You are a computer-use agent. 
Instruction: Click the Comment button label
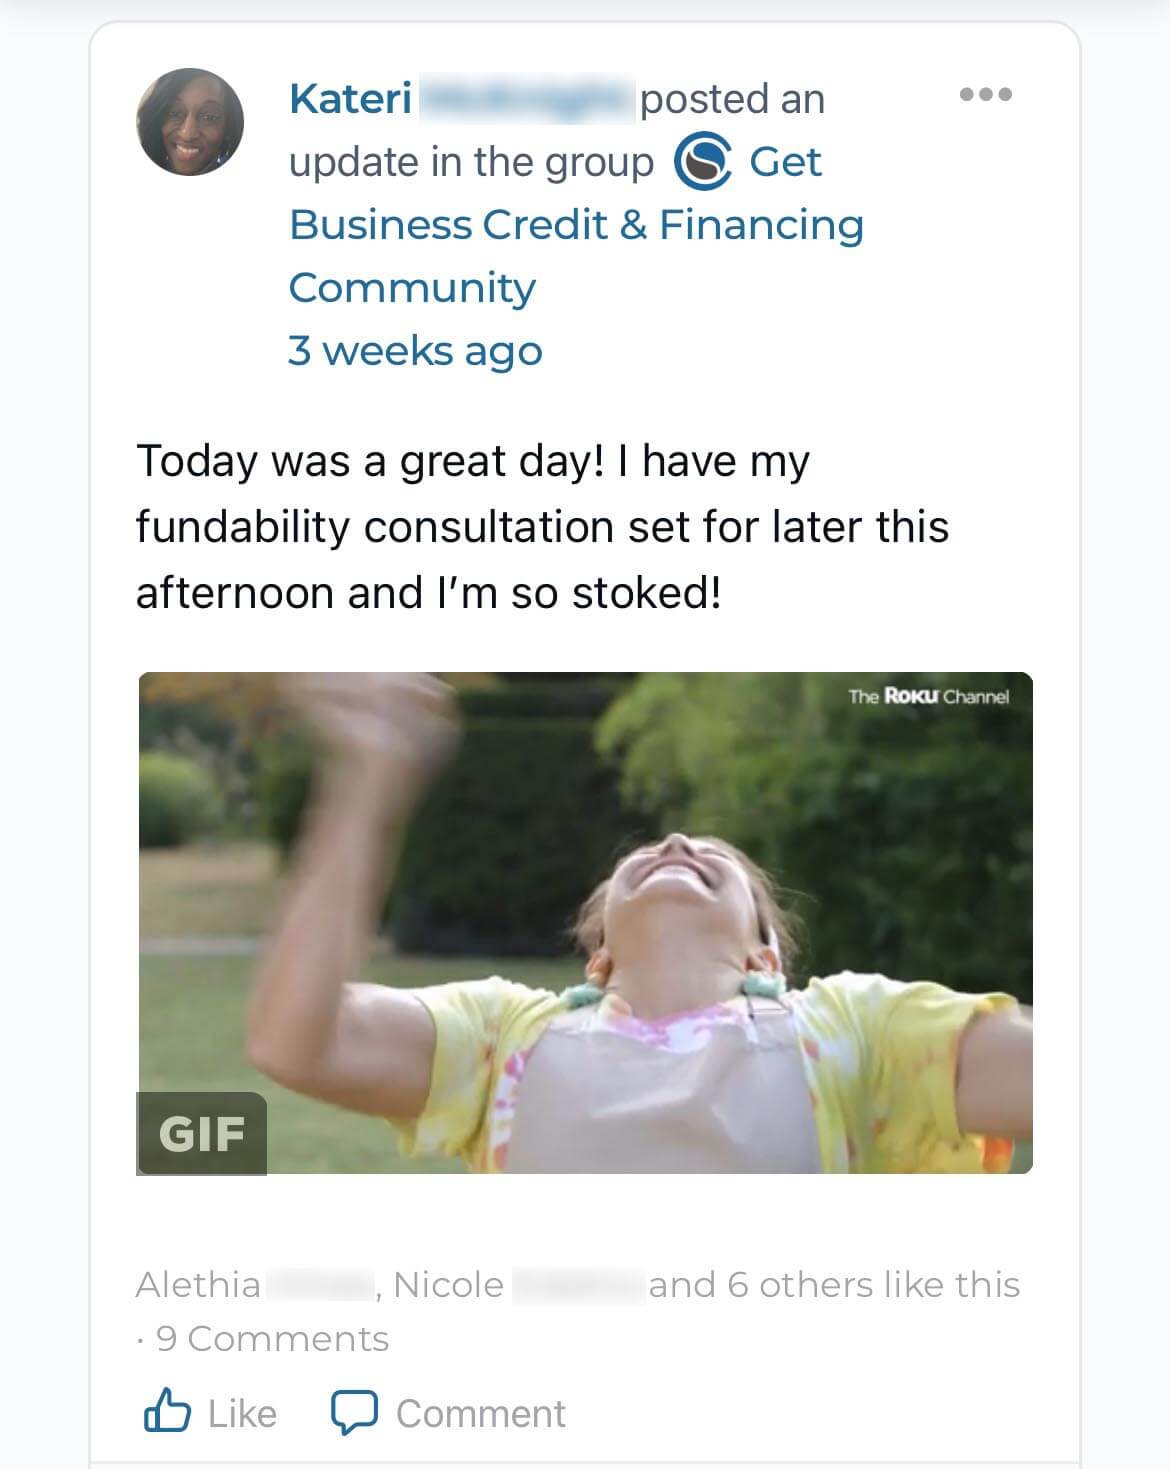tap(481, 1414)
